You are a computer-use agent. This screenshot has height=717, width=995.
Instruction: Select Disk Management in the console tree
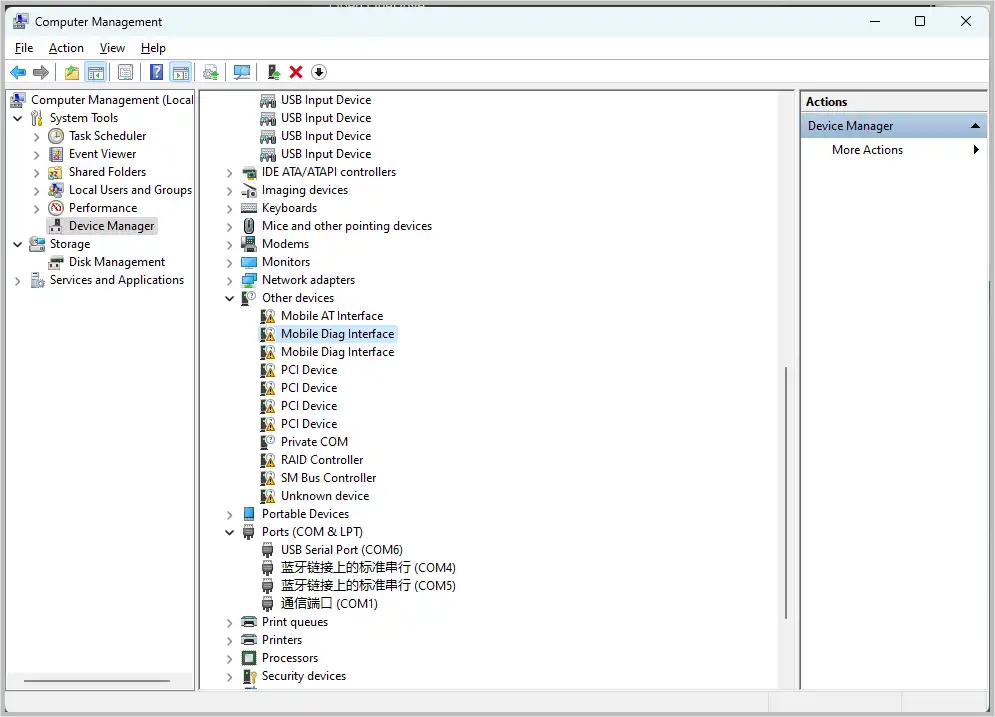pyautogui.click(x=116, y=262)
